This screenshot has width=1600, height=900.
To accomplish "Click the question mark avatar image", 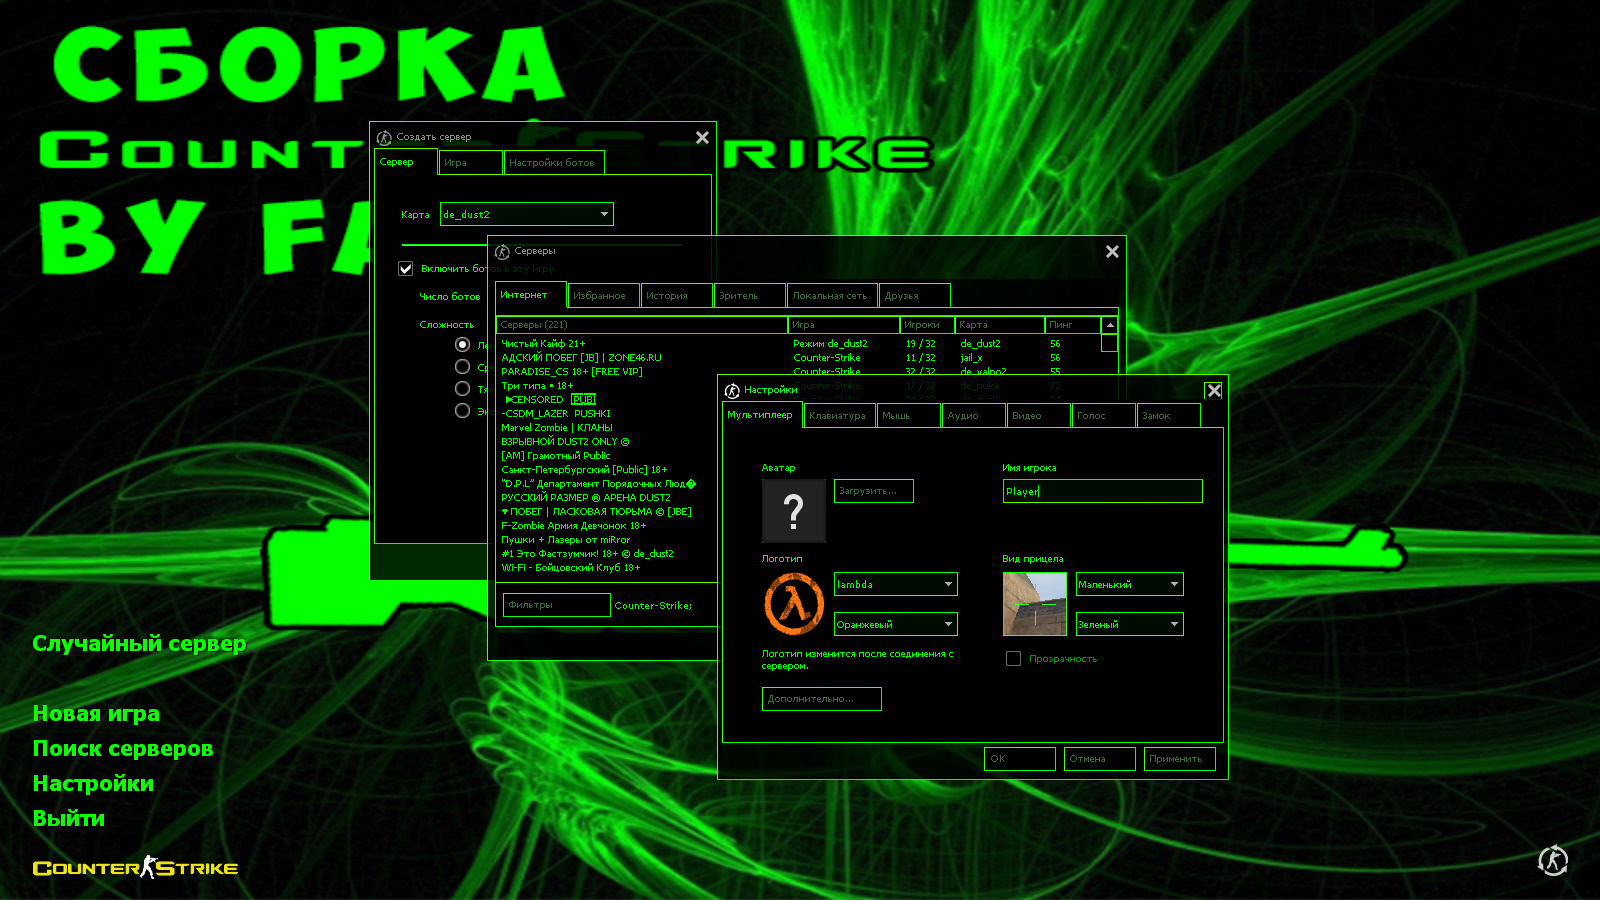I will 794,511.
